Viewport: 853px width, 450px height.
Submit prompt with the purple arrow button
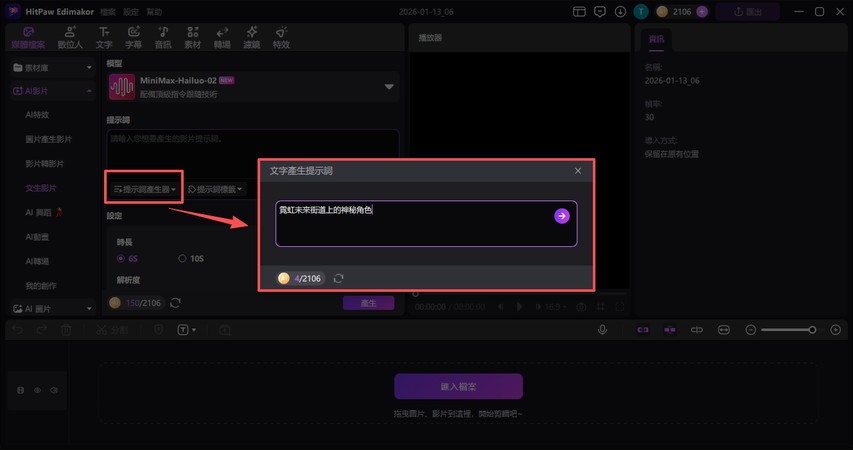[561, 216]
